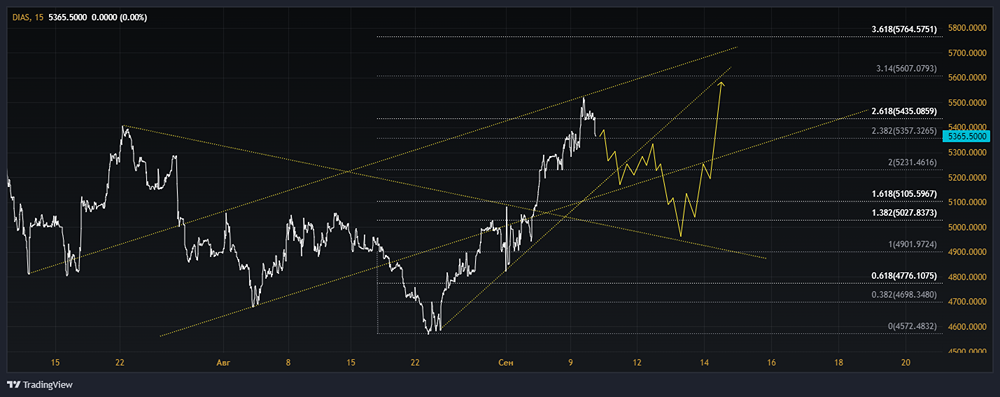Click the 2.382(5357.3265) Fibonacci level label

pyautogui.click(x=904, y=131)
